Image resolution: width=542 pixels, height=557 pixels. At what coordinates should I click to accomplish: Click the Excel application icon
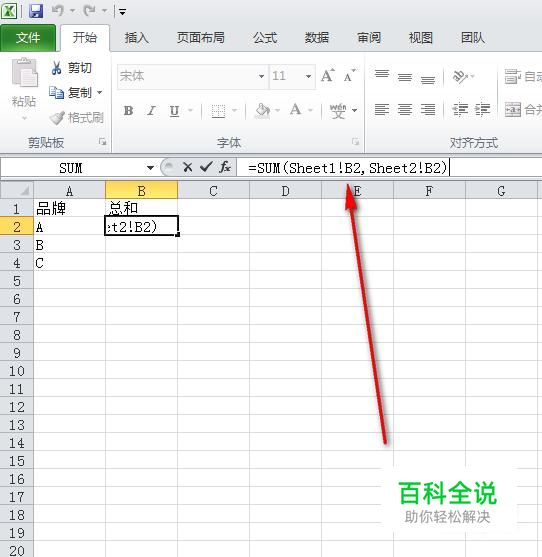(9, 11)
